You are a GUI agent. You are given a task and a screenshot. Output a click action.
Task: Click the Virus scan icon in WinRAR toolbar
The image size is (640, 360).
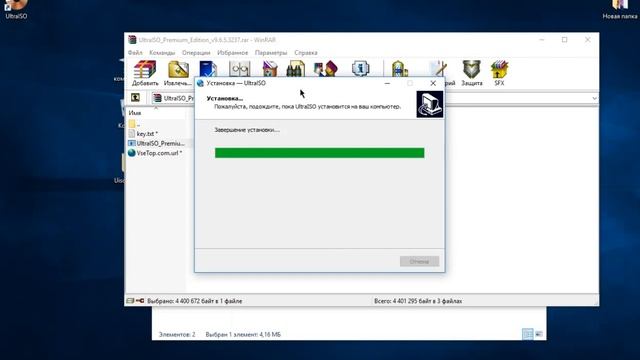pyautogui.click(x=400, y=69)
